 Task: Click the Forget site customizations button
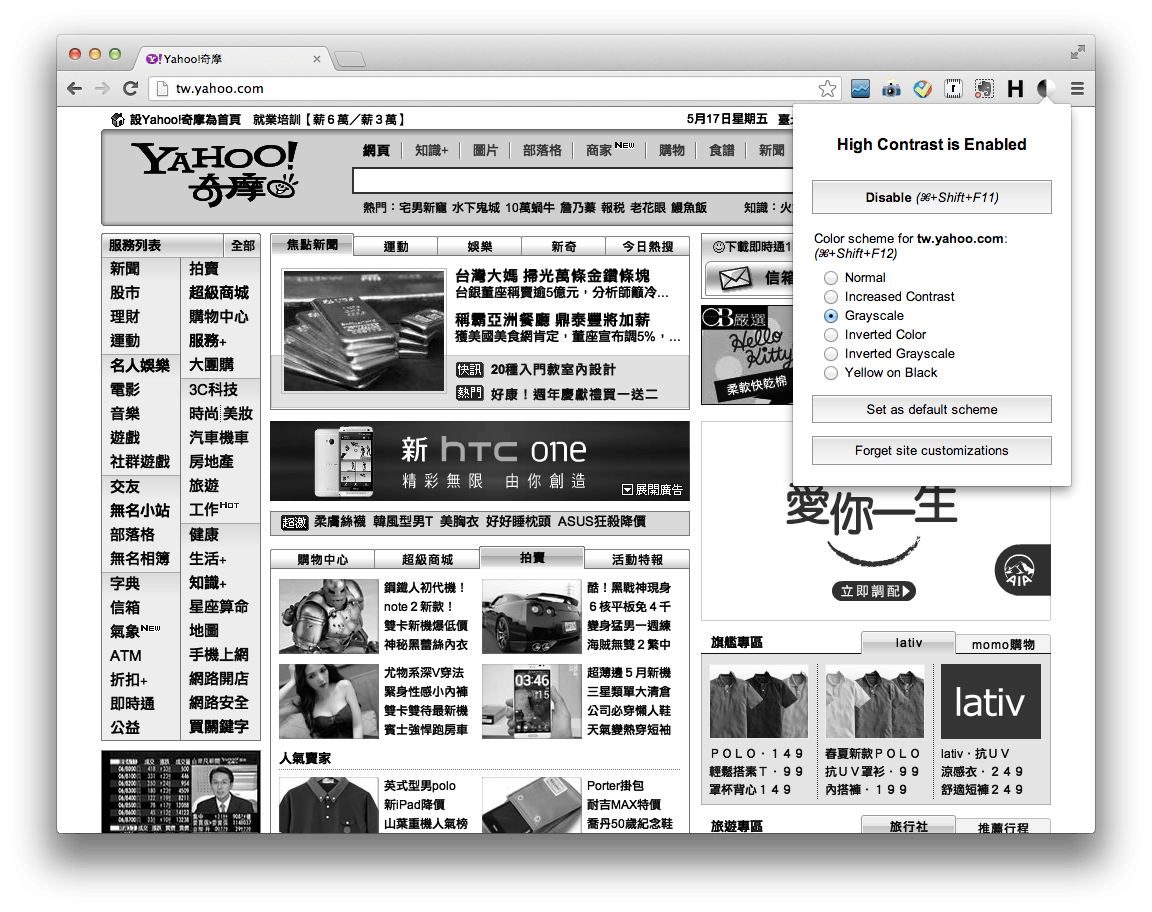coord(931,451)
